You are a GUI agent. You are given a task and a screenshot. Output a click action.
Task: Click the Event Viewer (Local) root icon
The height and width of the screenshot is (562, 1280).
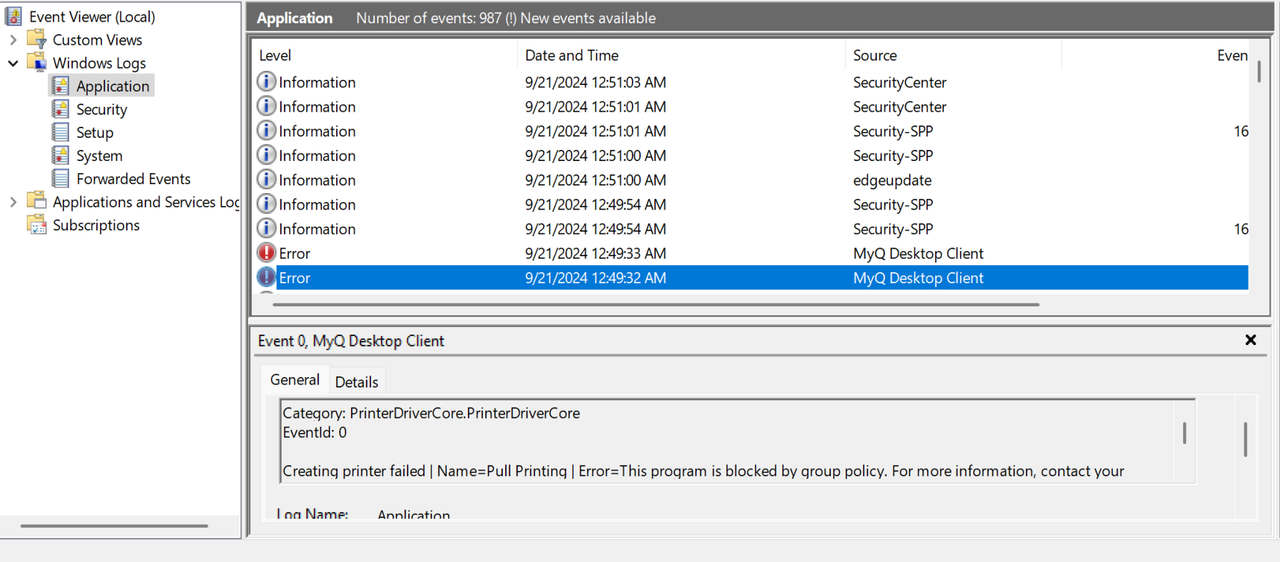tap(14, 17)
